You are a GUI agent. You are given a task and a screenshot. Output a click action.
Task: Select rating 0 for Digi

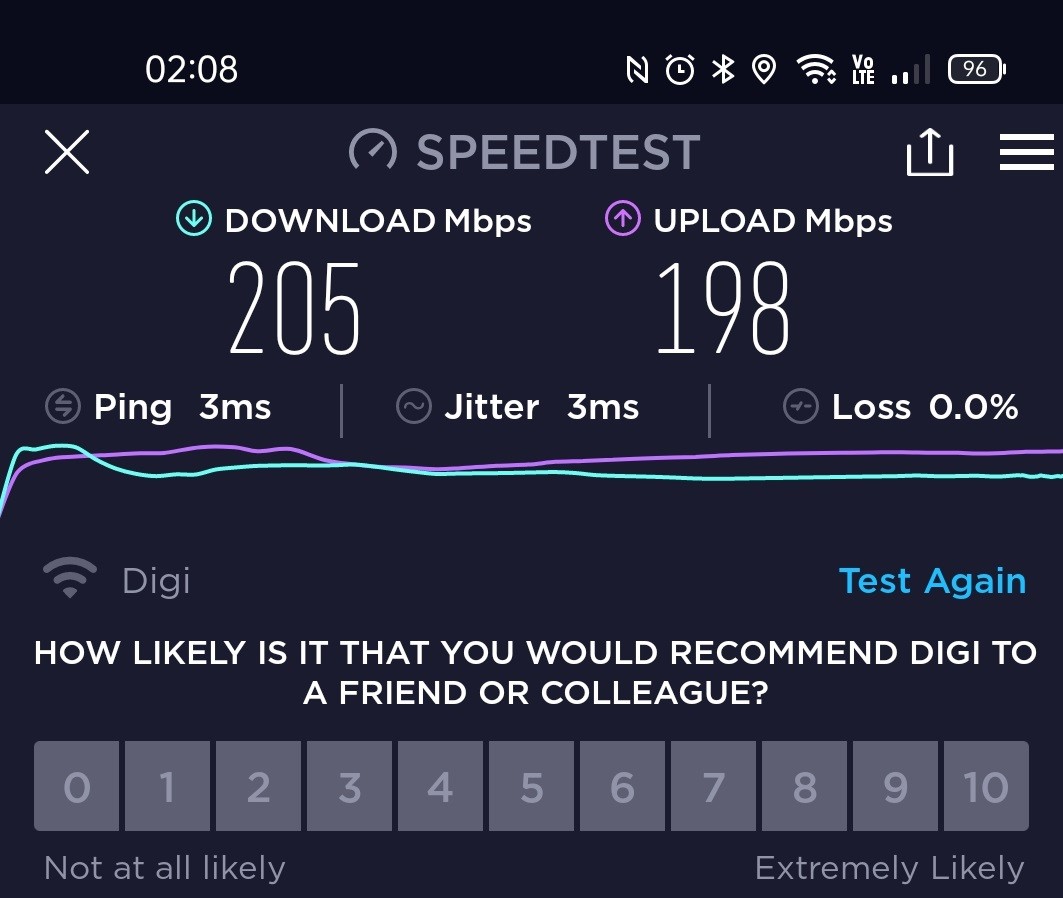point(77,786)
